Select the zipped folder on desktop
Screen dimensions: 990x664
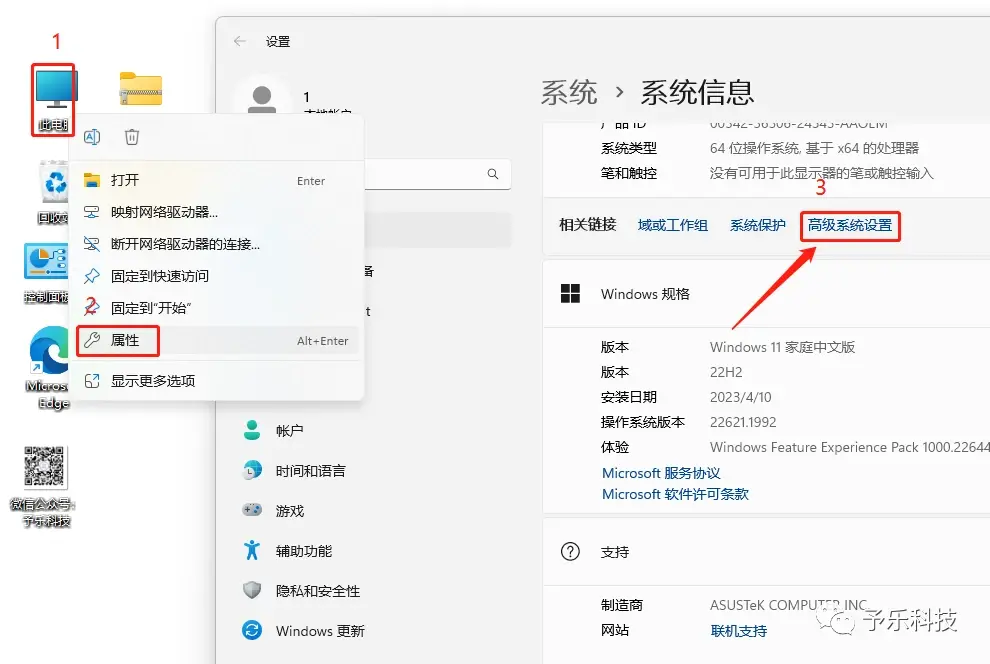click(x=141, y=88)
